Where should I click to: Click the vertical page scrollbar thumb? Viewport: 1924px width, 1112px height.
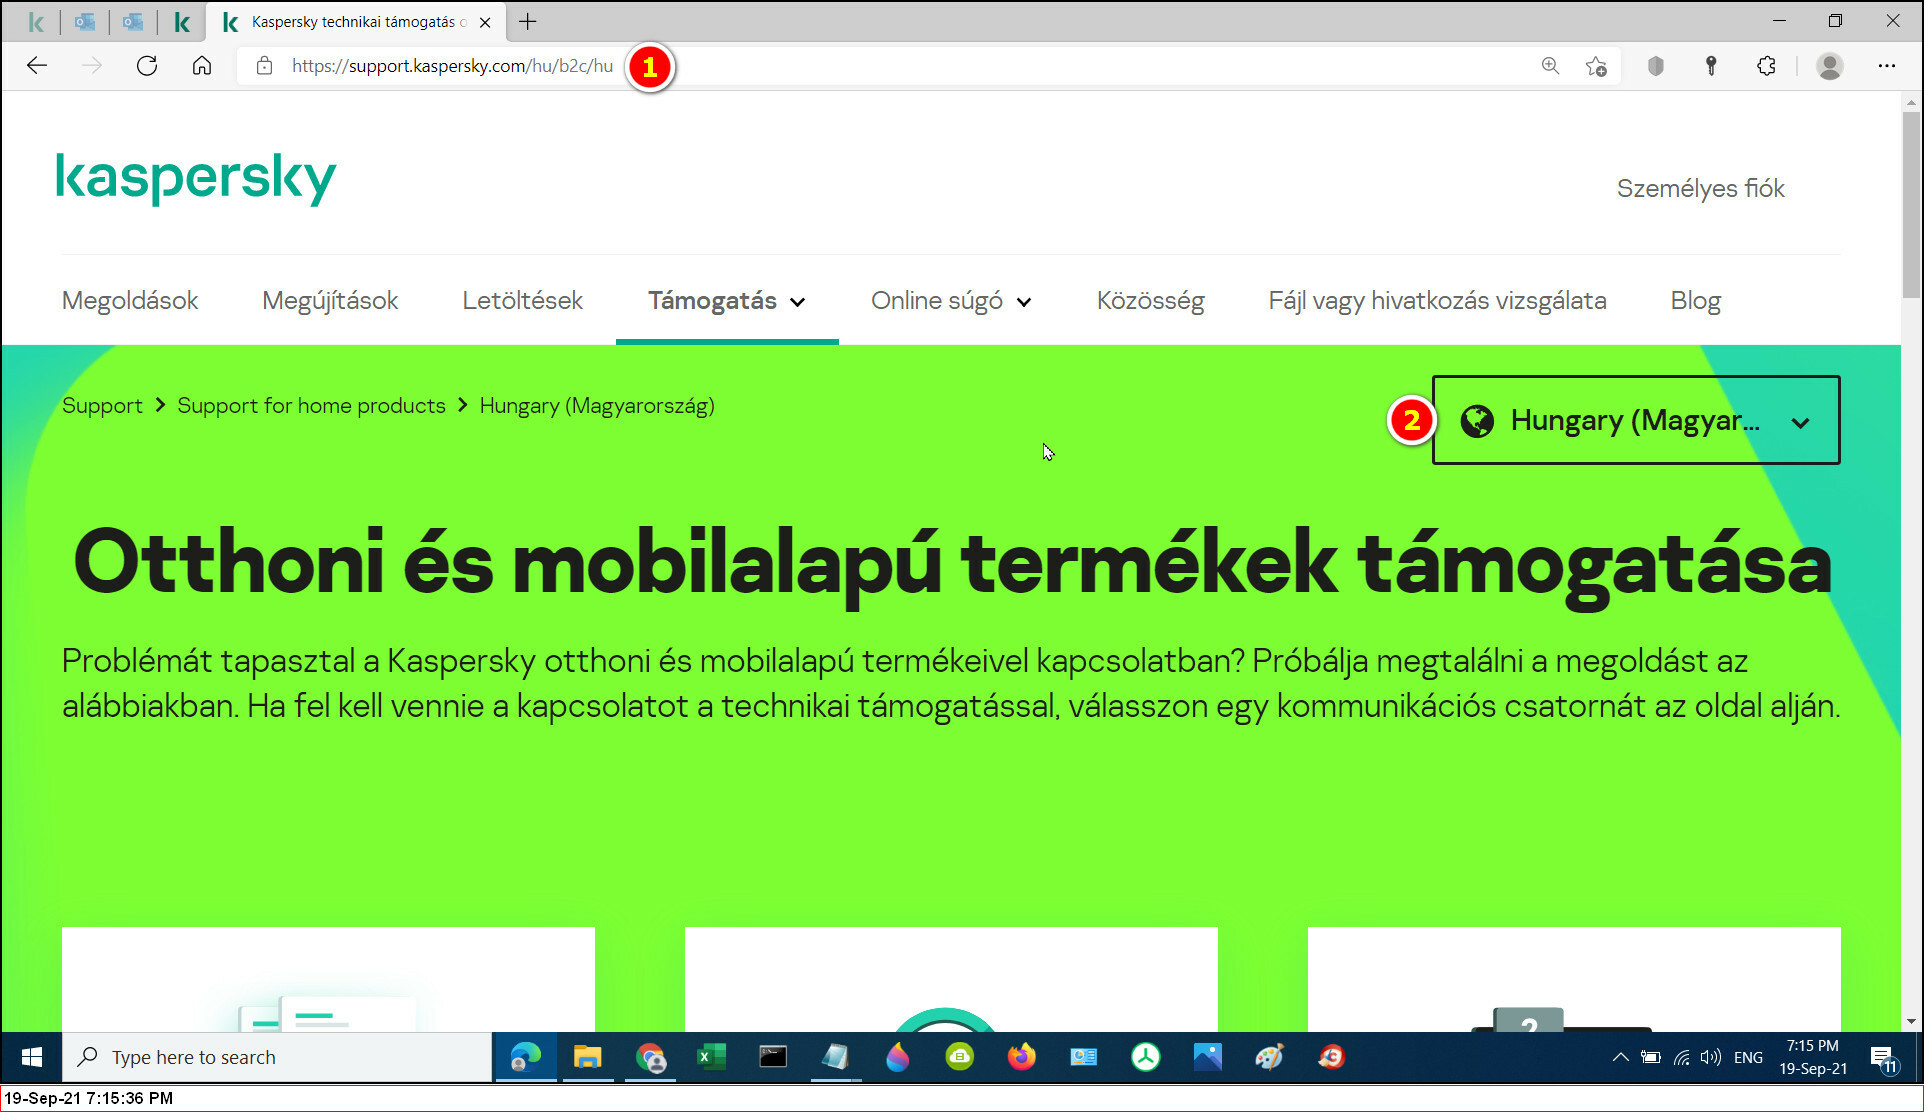(x=1911, y=205)
